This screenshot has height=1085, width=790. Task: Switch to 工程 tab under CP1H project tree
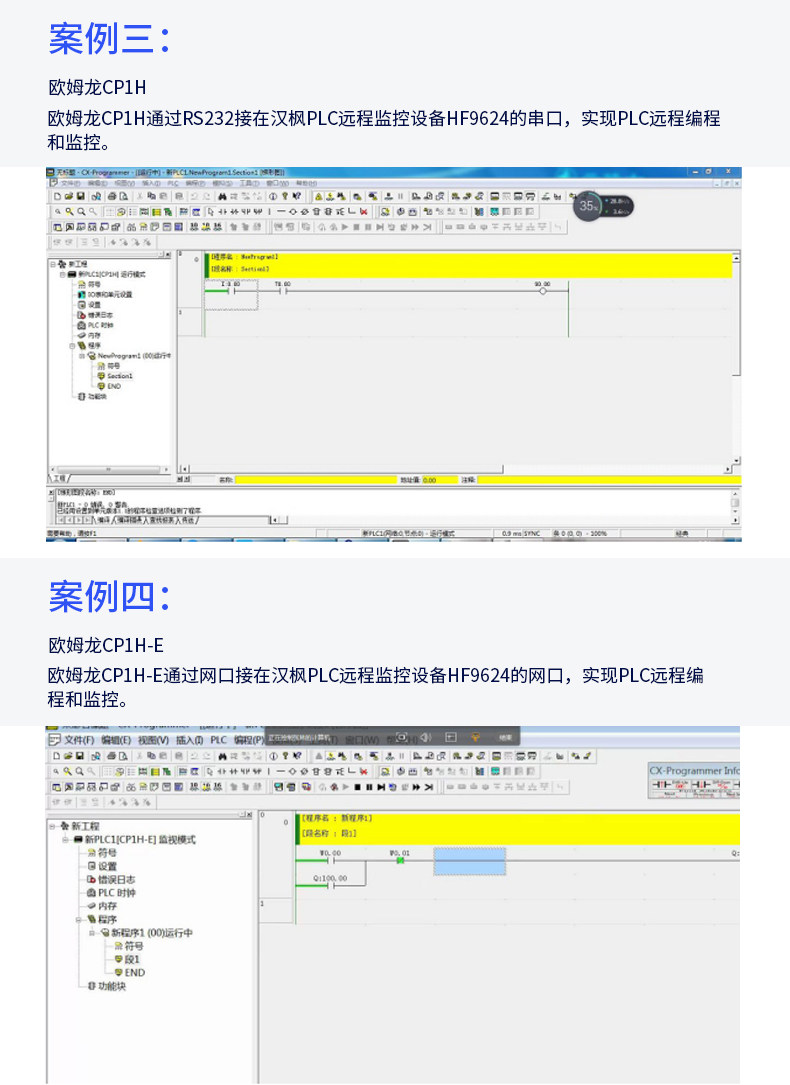pos(60,478)
